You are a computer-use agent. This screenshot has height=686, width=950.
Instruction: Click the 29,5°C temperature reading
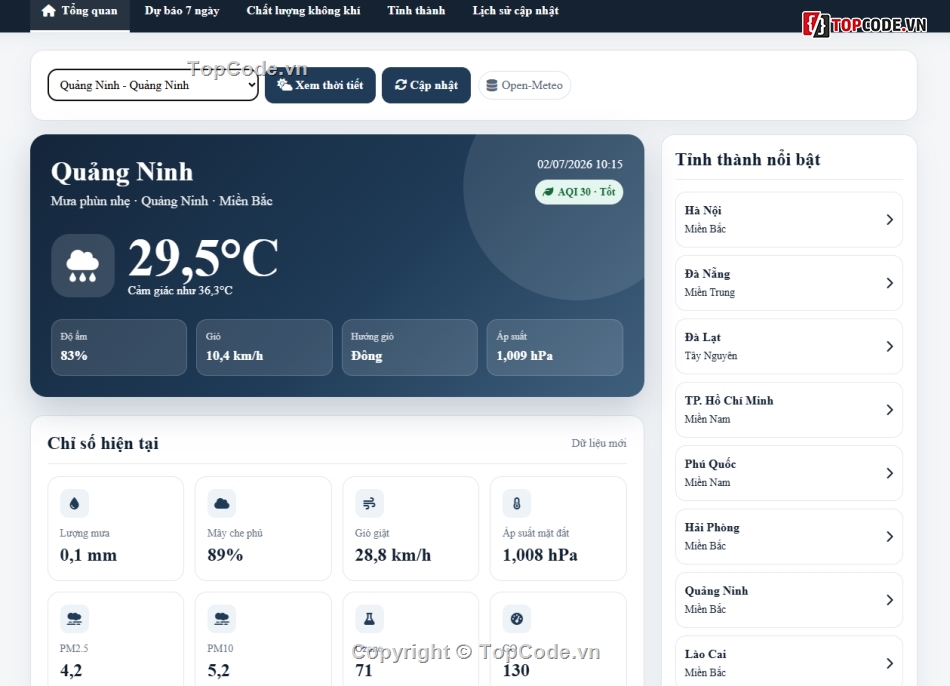click(x=203, y=258)
